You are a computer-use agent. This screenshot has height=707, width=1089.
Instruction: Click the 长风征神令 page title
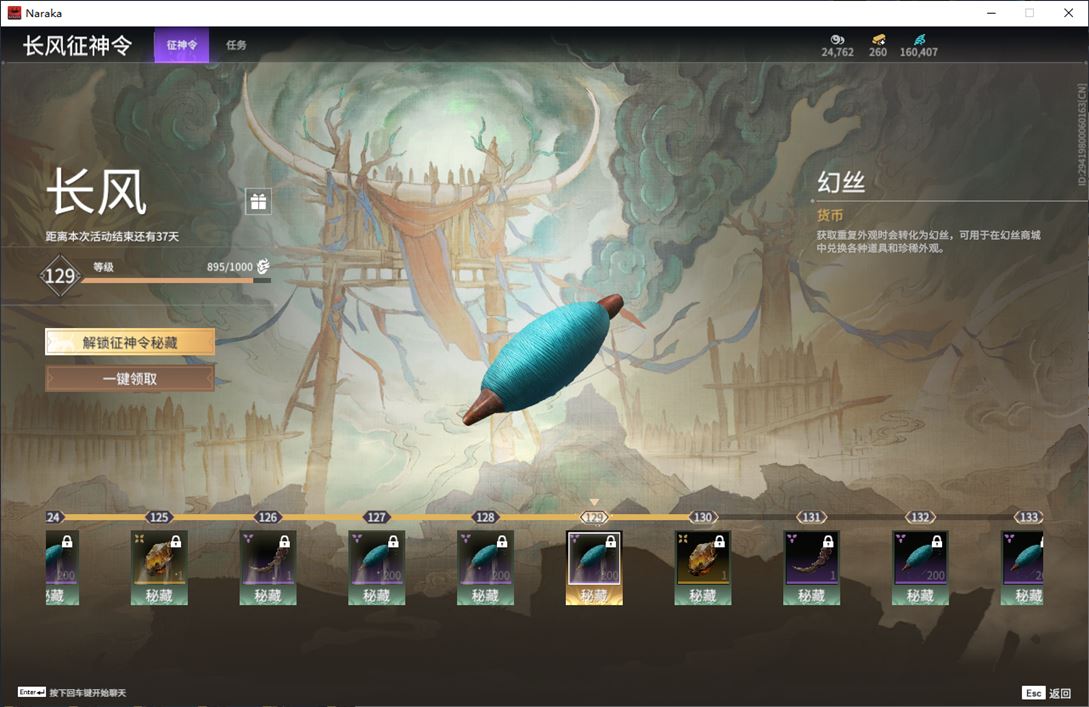tap(78, 46)
